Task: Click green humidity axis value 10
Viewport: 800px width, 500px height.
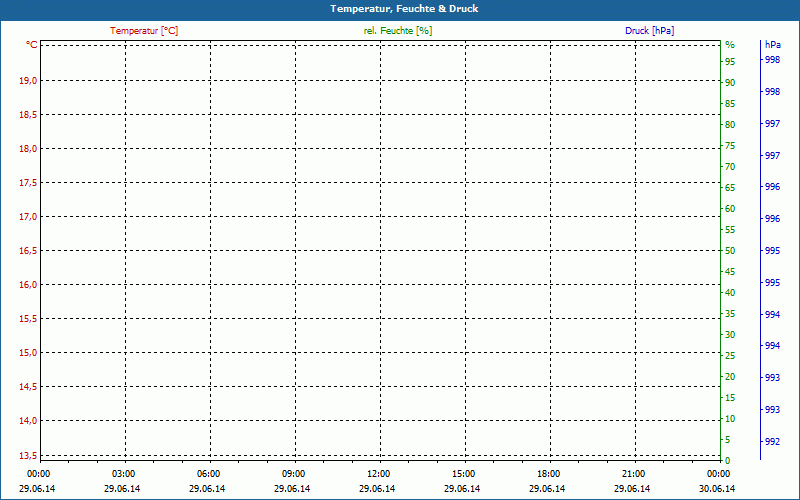Action: pyautogui.click(x=730, y=419)
